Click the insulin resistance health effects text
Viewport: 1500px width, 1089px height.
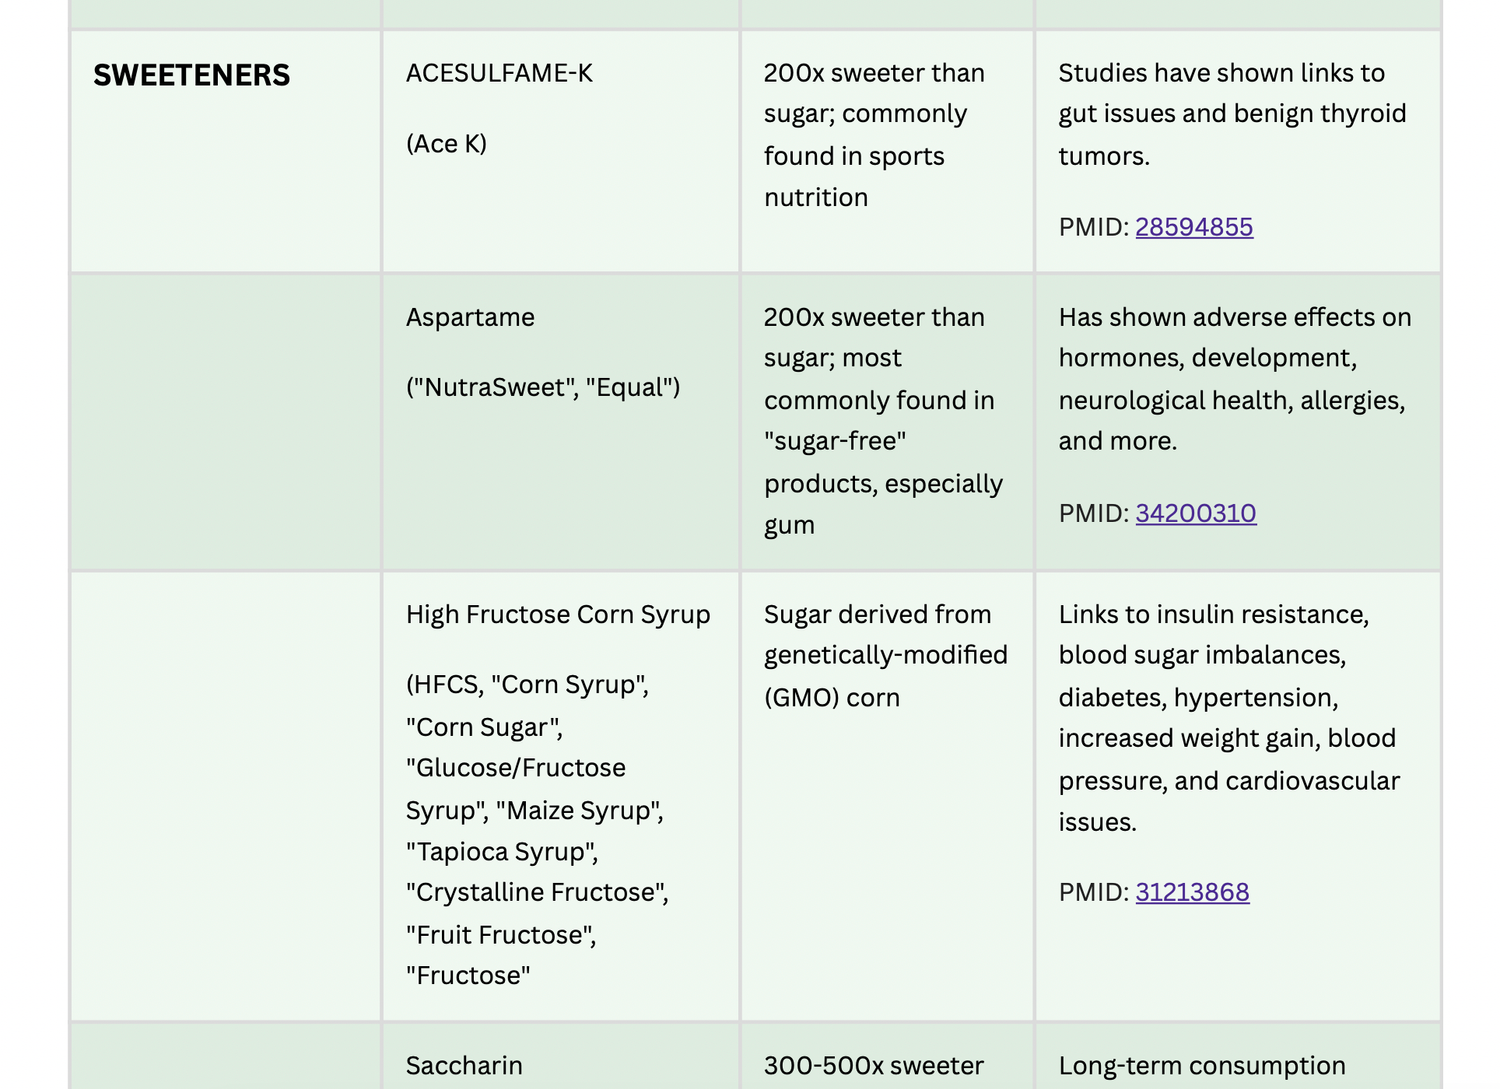(1213, 614)
